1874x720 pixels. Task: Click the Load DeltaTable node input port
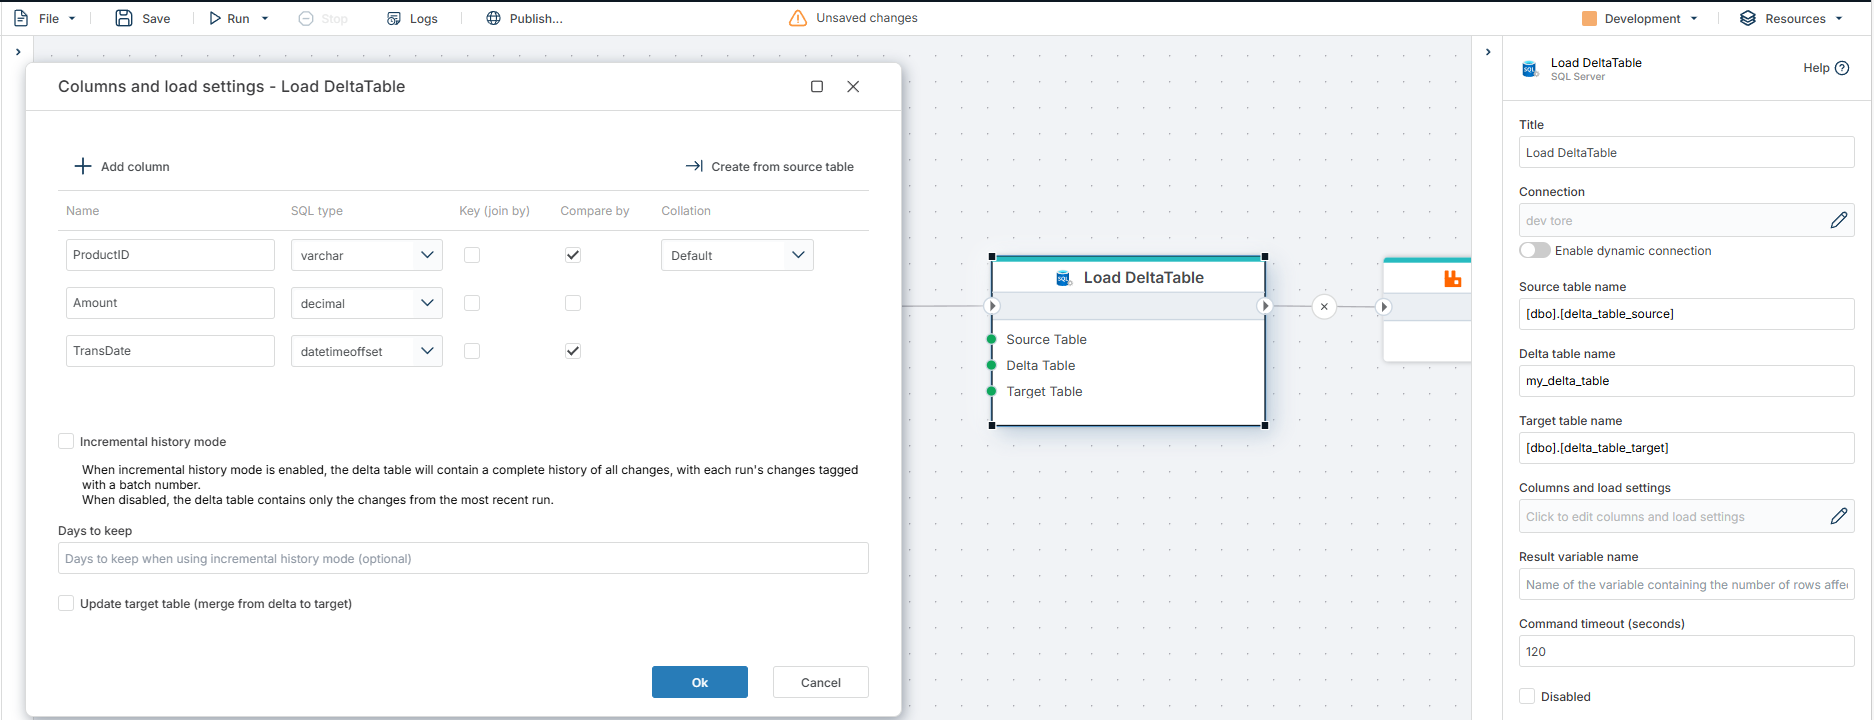click(x=992, y=306)
